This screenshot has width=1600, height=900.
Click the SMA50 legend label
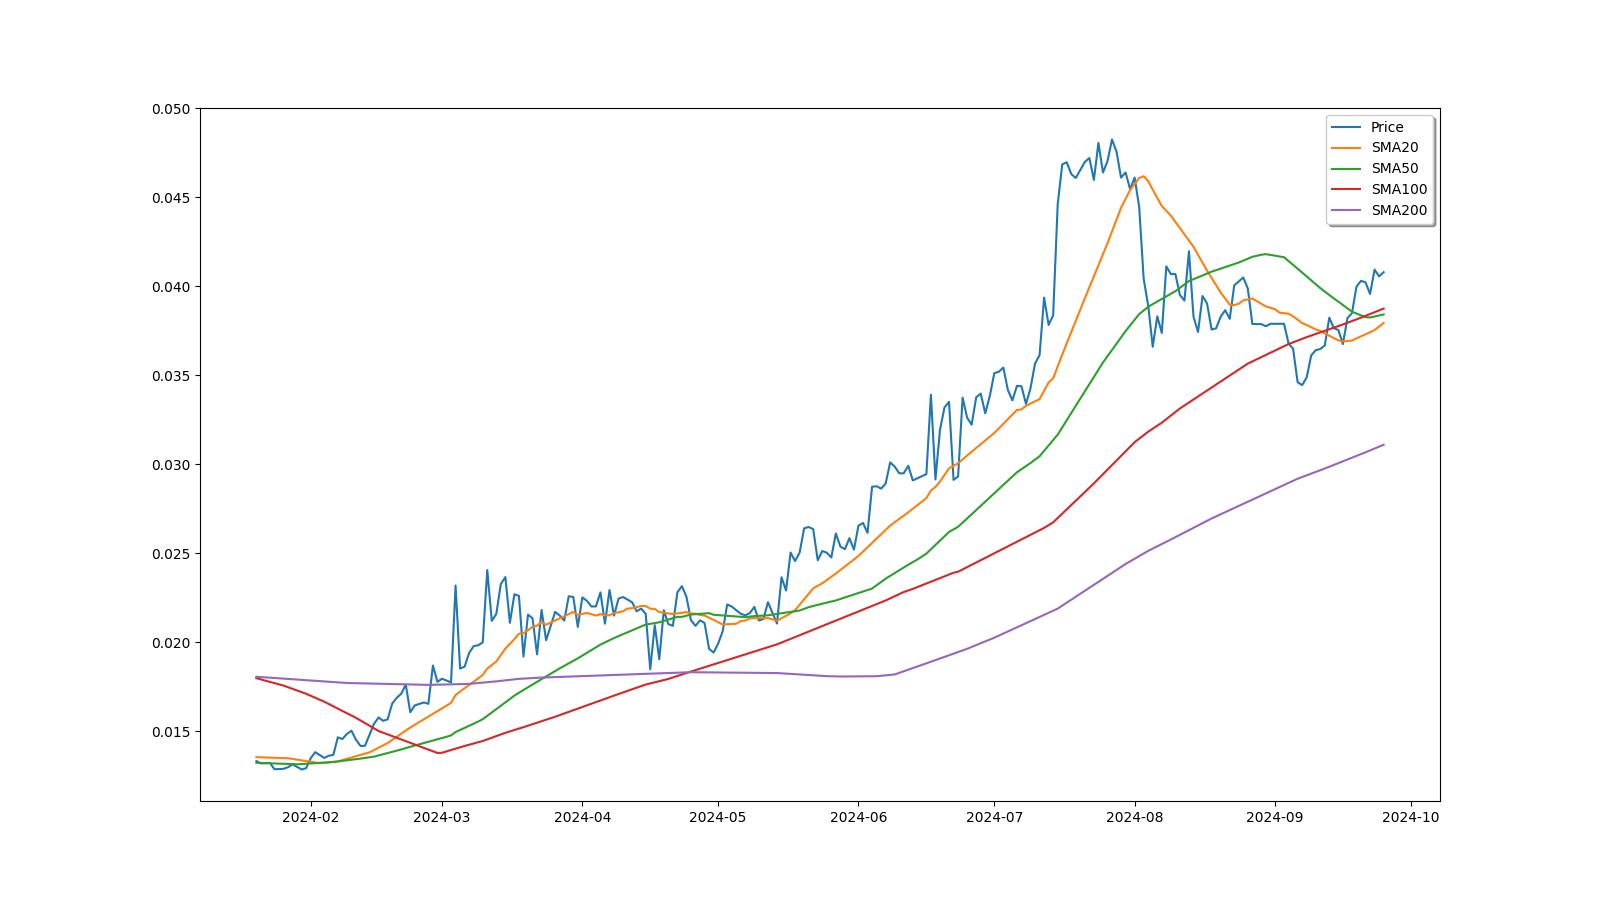1394,169
